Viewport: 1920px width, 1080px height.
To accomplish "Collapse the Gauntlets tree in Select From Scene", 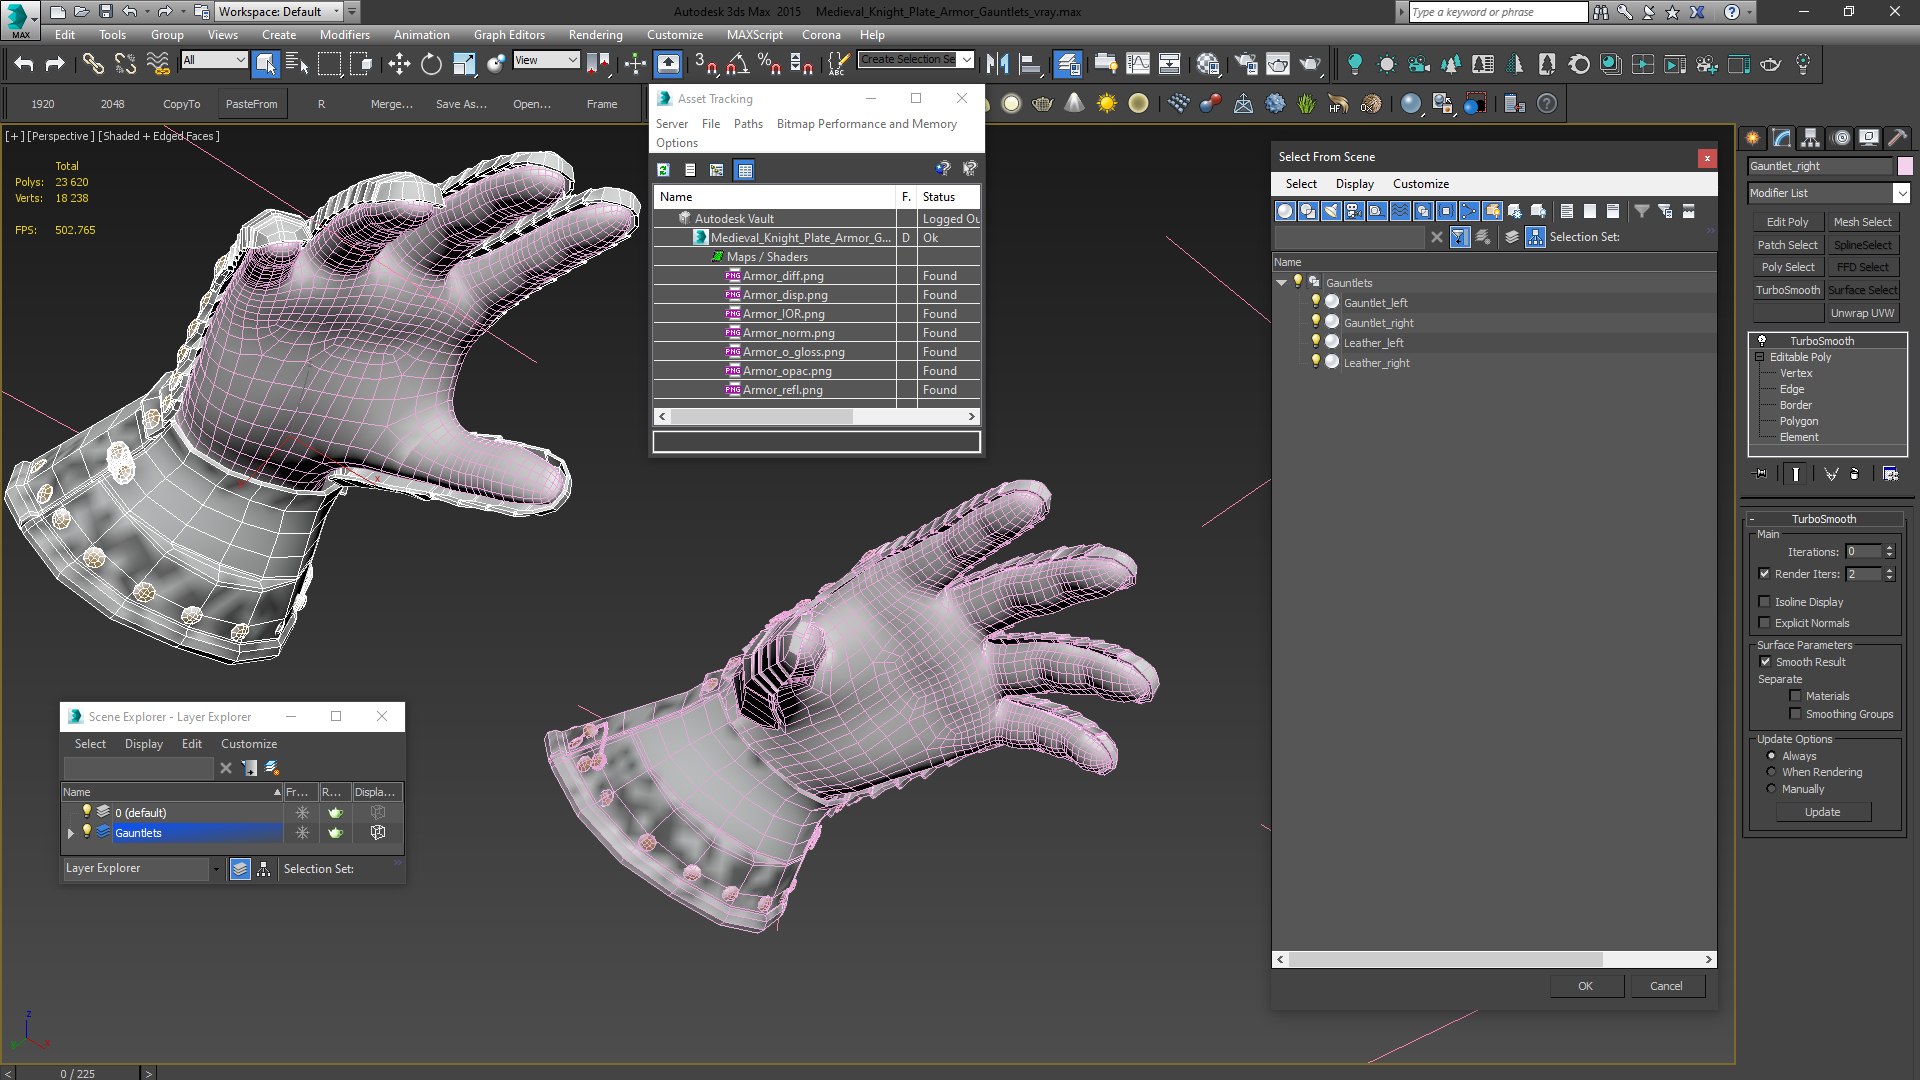I will point(1281,283).
